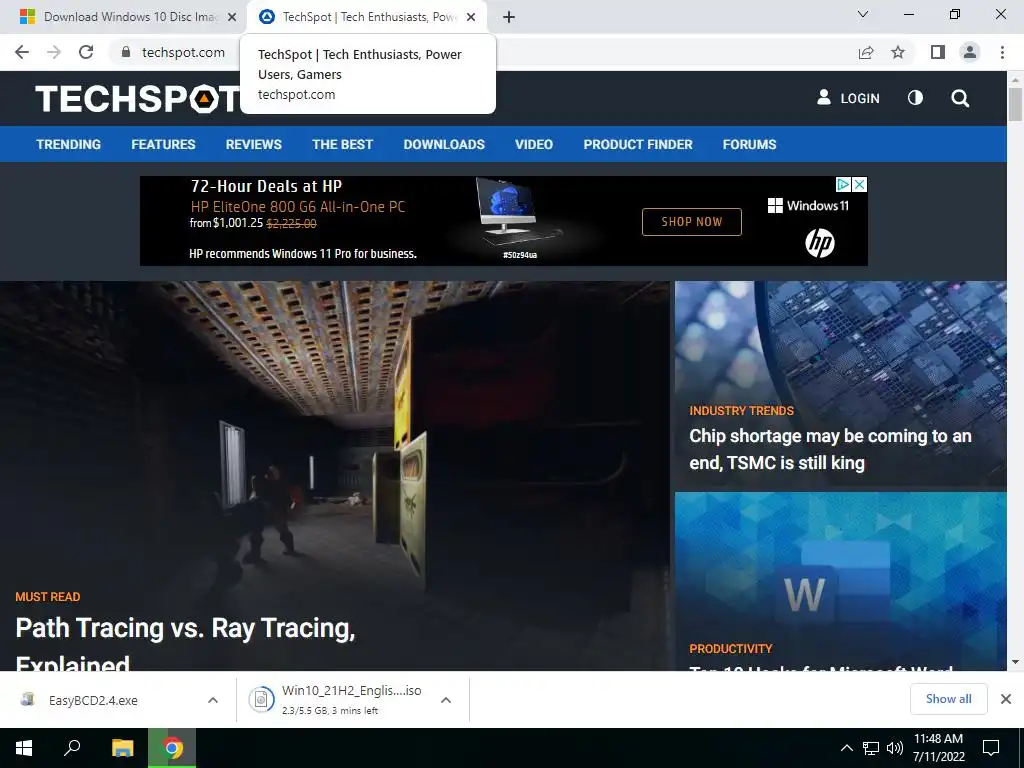The height and width of the screenshot is (768, 1024).
Task: Share this page icon in address bar
Action: 866,52
